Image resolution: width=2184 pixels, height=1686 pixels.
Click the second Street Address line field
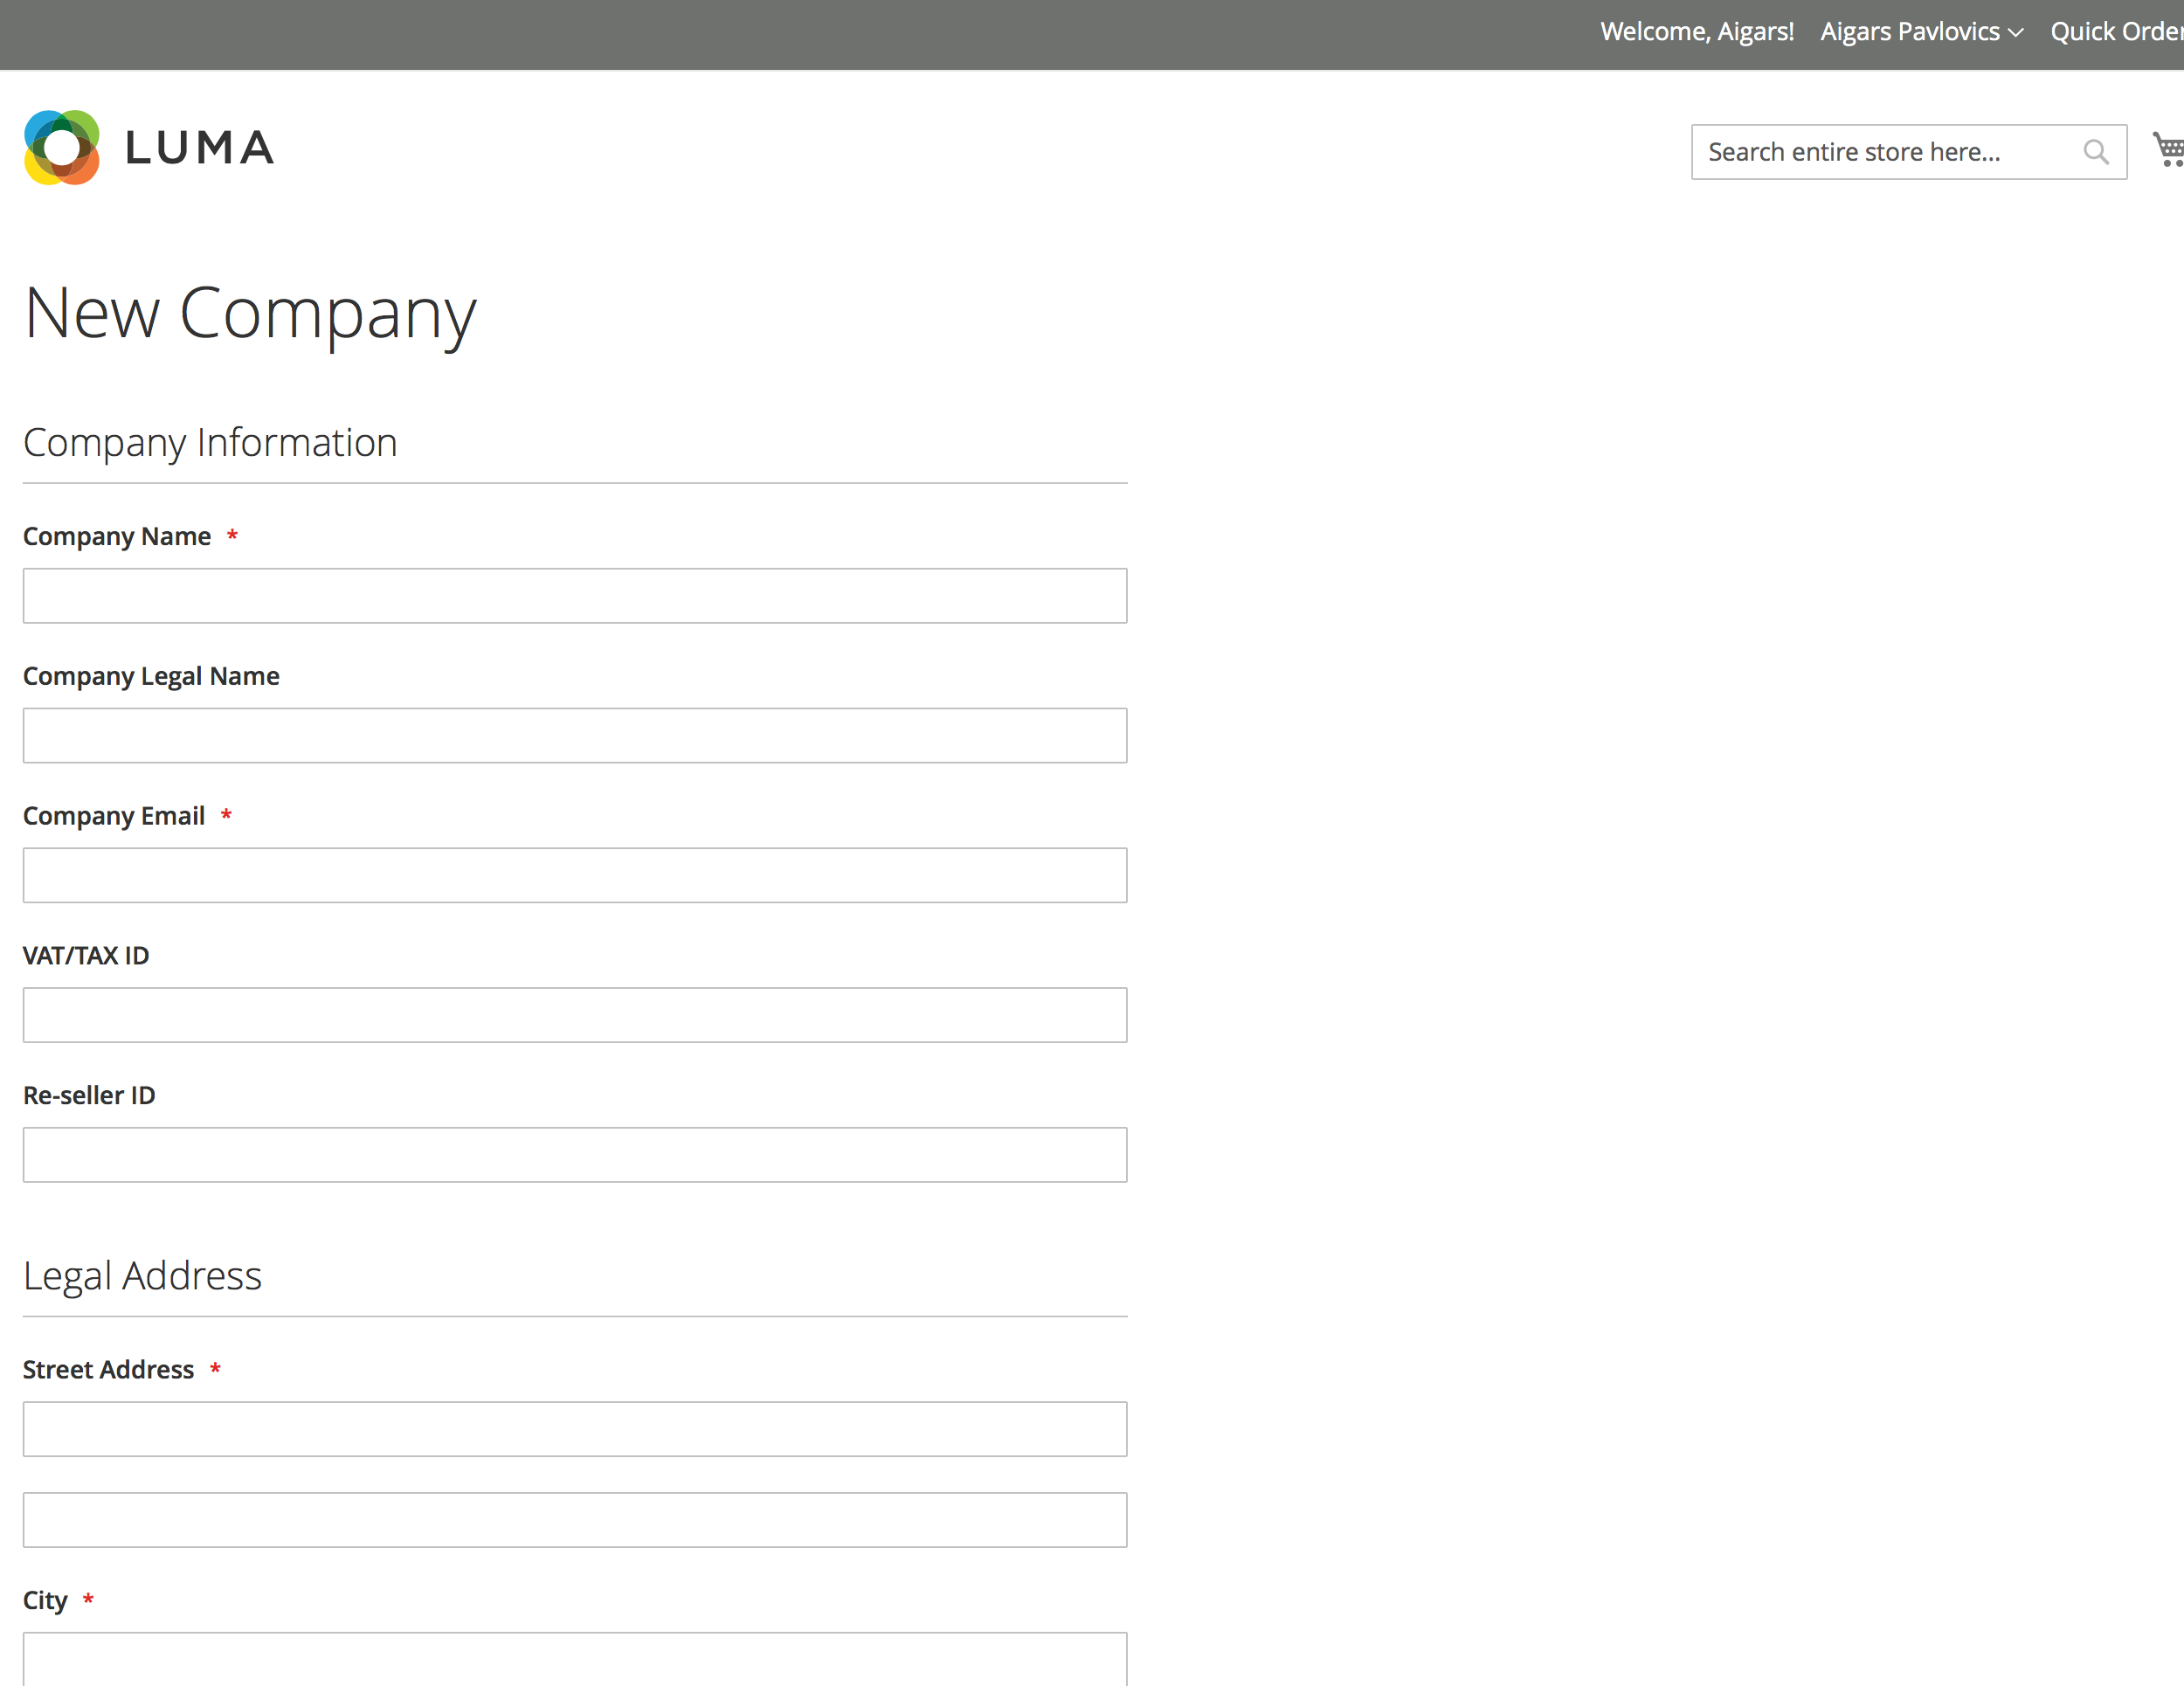[575, 1520]
